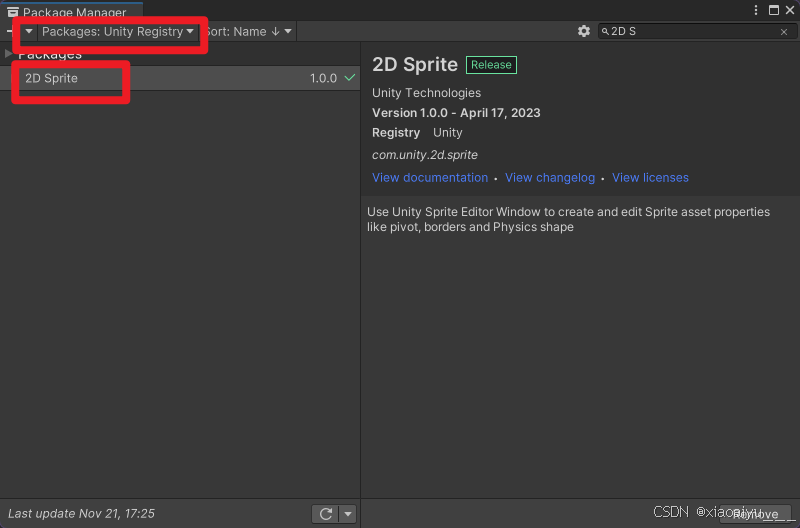The width and height of the screenshot is (800, 528).
Task: Clear the search field with the X icon
Action: (x=784, y=32)
